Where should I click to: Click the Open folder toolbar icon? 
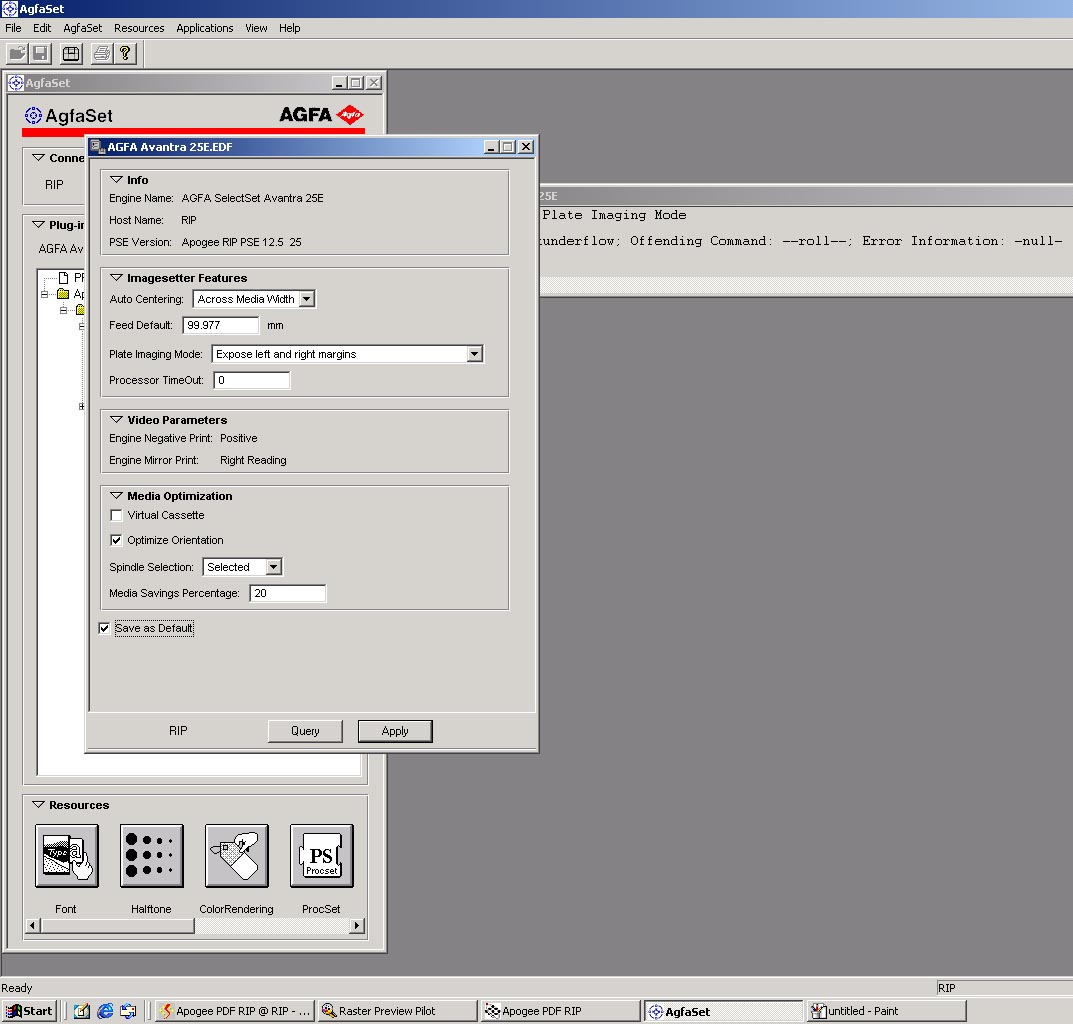18,53
